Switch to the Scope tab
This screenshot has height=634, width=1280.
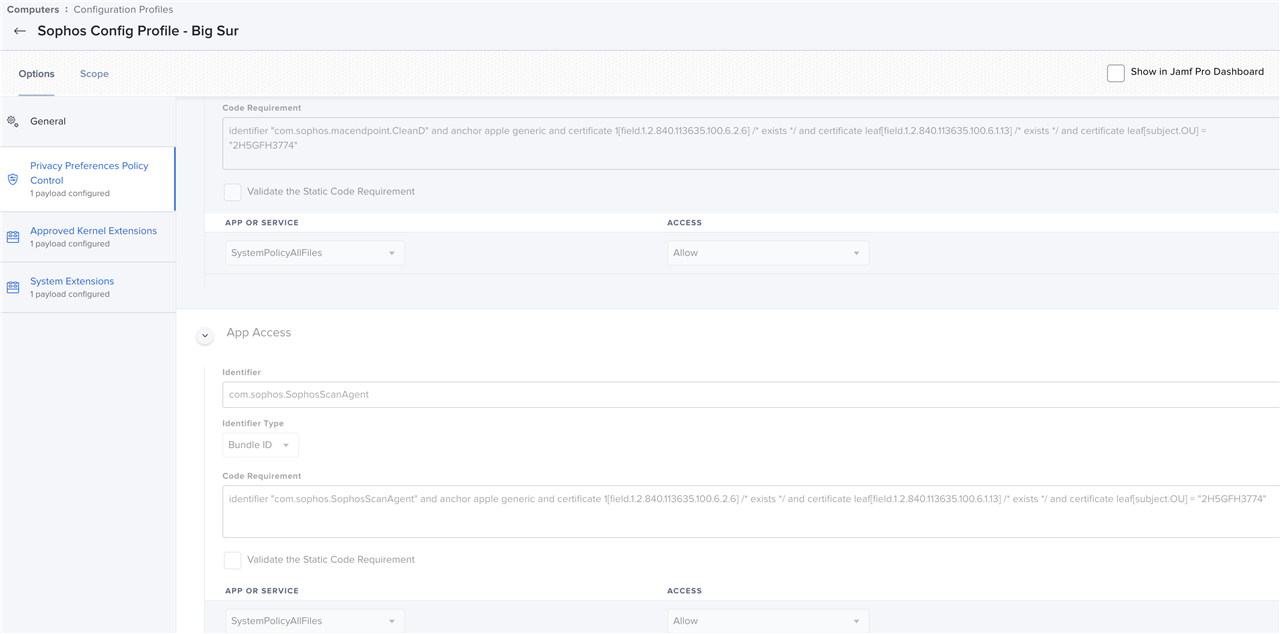[94, 74]
